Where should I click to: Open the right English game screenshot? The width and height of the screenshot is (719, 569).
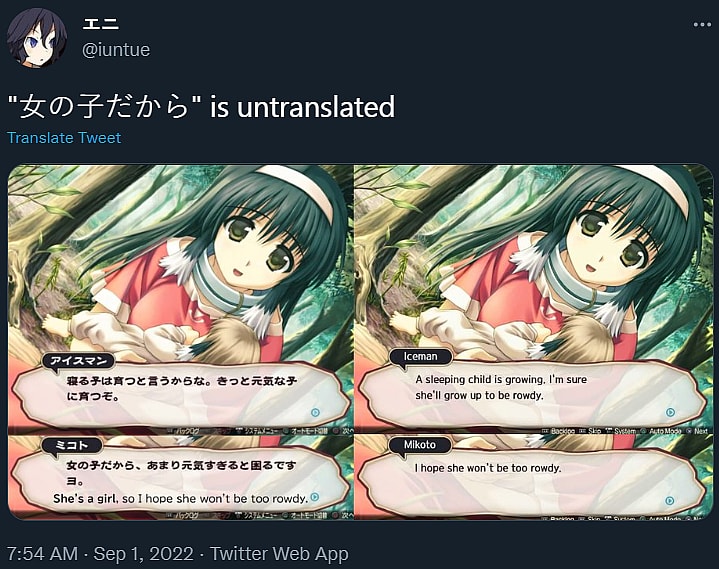pyautogui.click(x=534, y=342)
